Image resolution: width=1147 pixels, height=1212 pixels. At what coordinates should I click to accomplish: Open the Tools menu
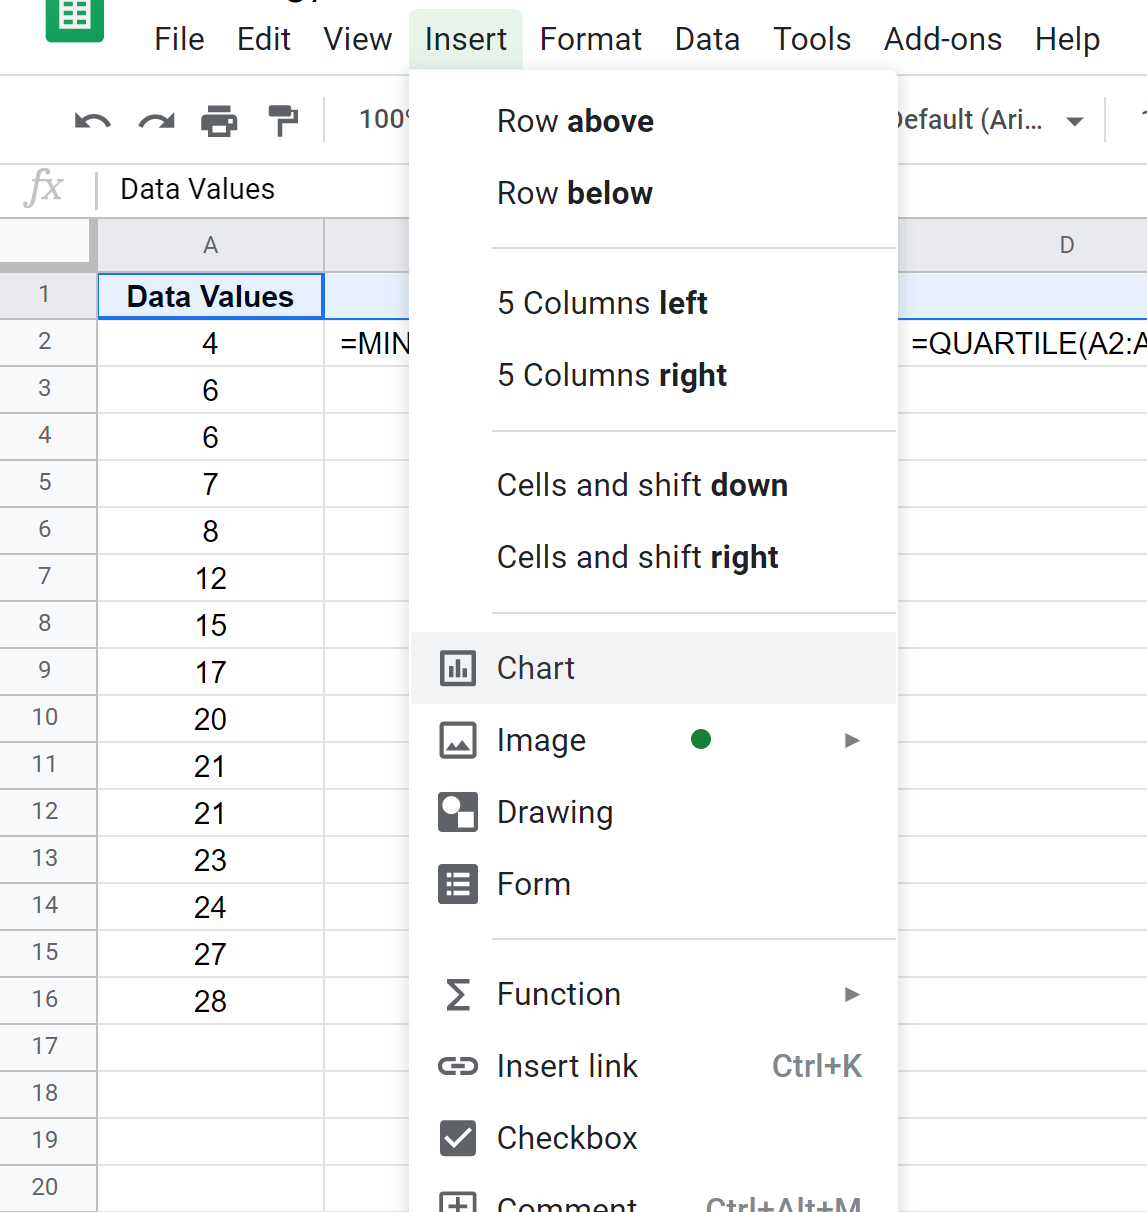pyautogui.click(x=812, y=39)
